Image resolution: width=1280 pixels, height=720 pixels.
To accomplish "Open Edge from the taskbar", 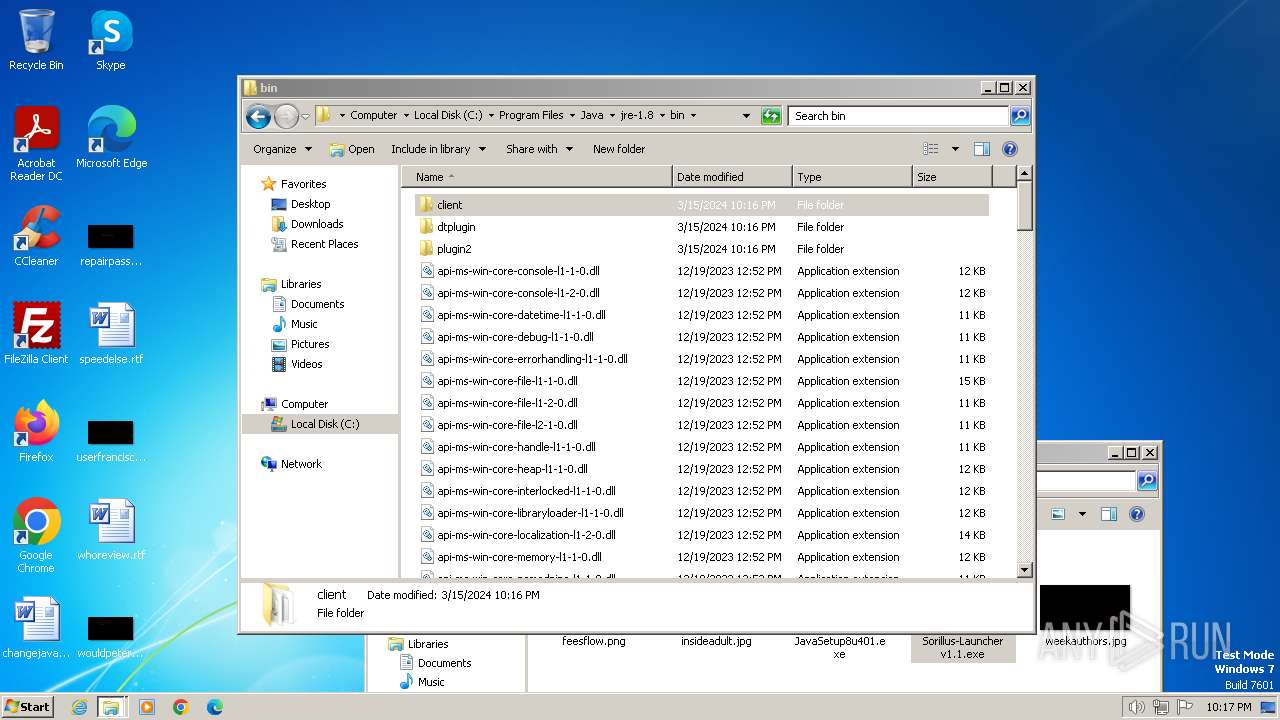I will 215,707.
